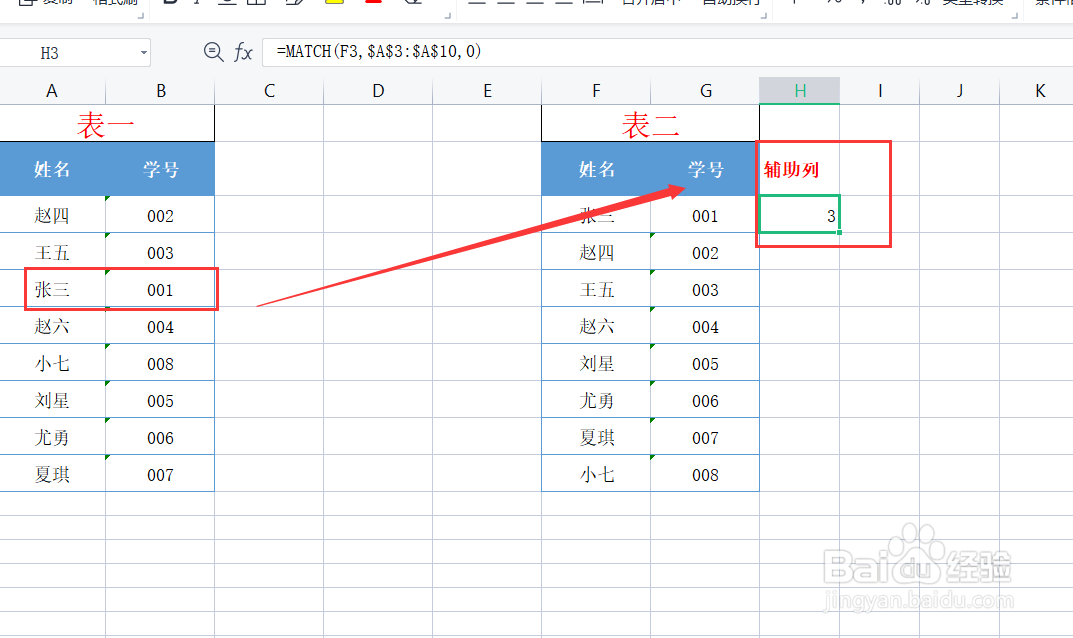Toggle italic formatting
Screen dimensions: 1073x638
[197, 5]
